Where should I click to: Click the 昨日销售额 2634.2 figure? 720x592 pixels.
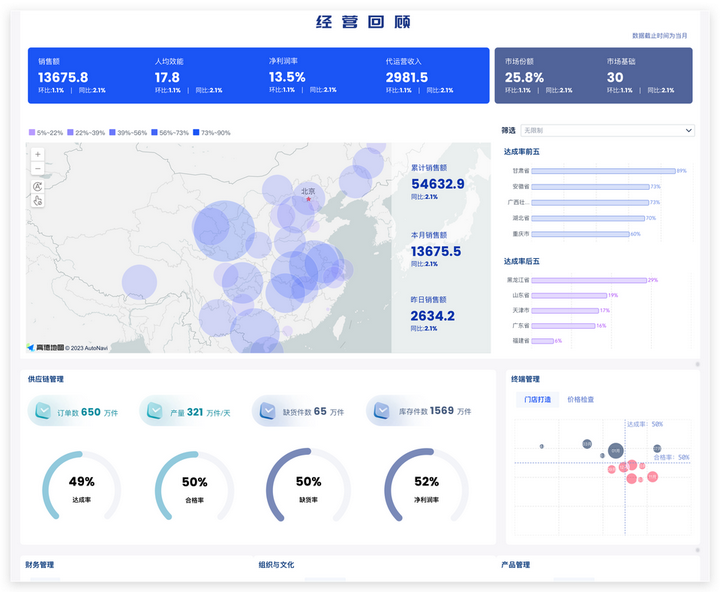[x=433, y=316]
